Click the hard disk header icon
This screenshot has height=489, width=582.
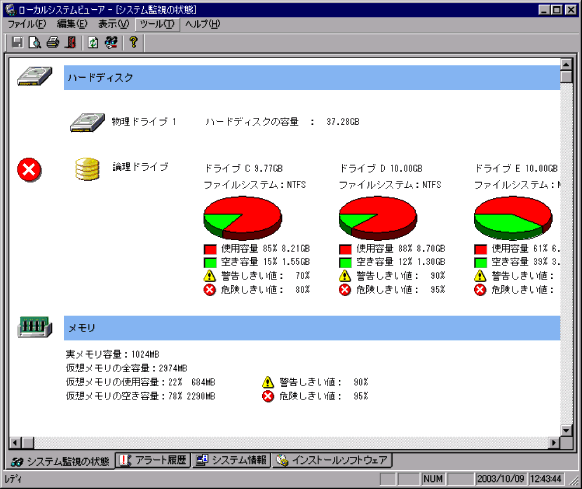click(35, 76)
